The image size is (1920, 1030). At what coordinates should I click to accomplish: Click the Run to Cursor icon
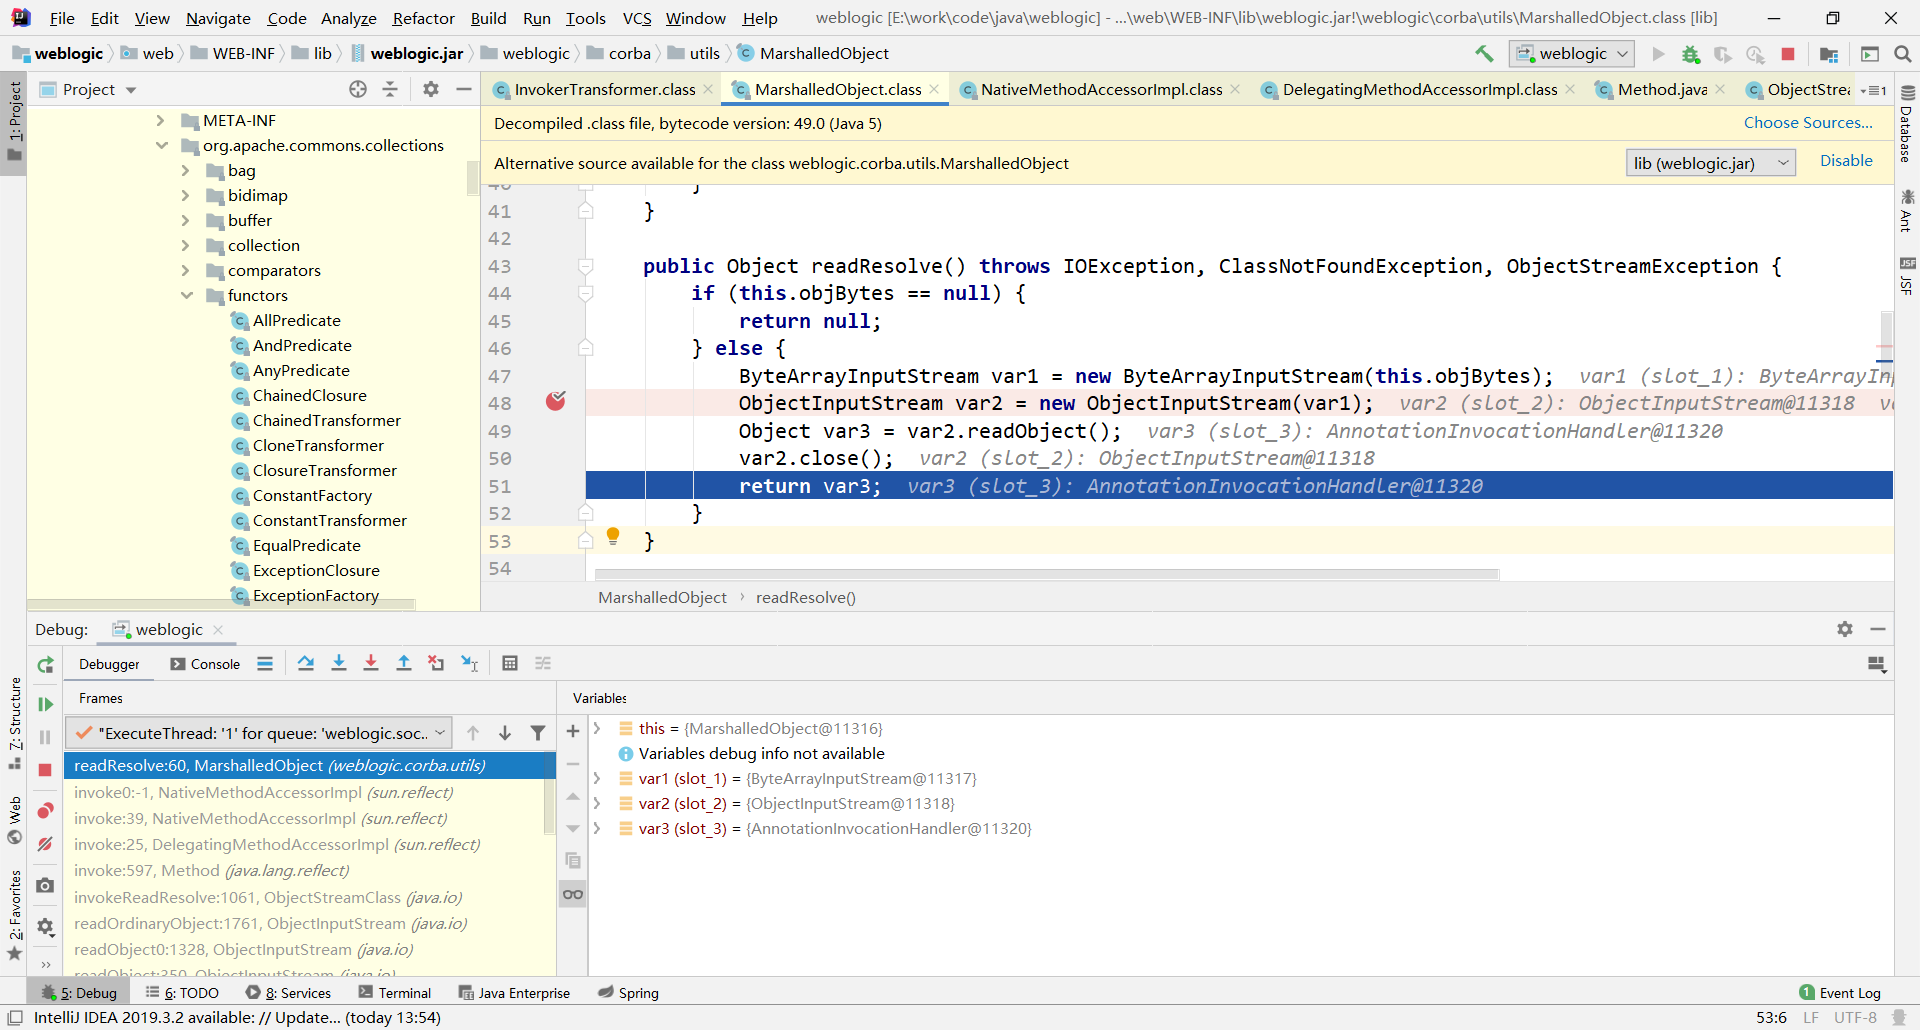pyautogui.click(x=469, y=663)
